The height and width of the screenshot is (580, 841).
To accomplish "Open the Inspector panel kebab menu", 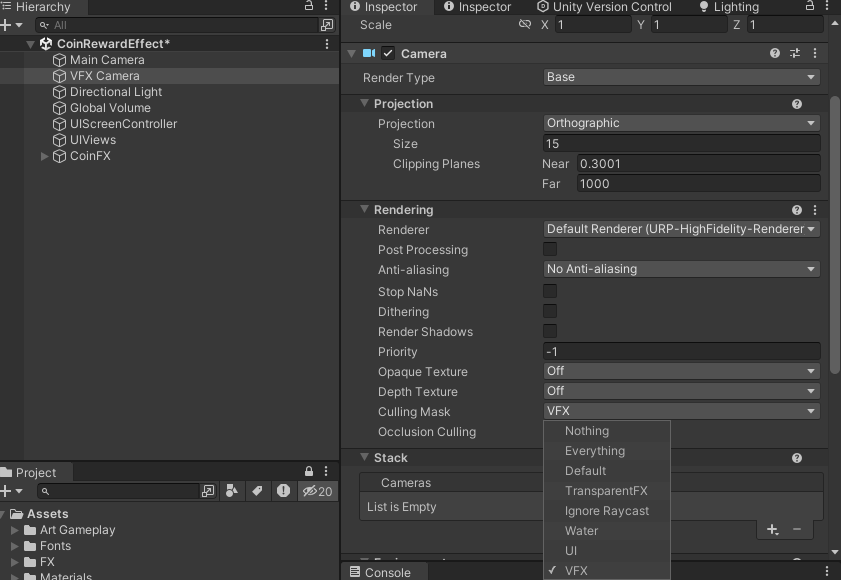I will [x=827, y=6].
